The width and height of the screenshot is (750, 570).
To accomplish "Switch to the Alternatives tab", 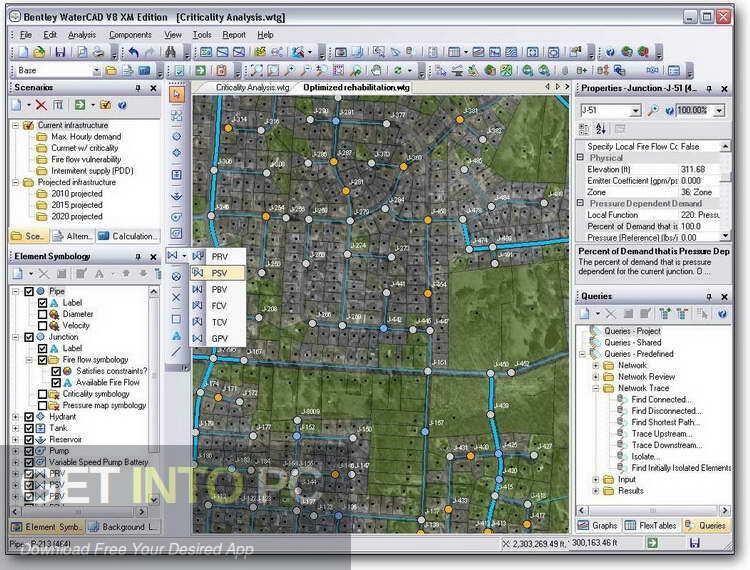I will point(72,236).
